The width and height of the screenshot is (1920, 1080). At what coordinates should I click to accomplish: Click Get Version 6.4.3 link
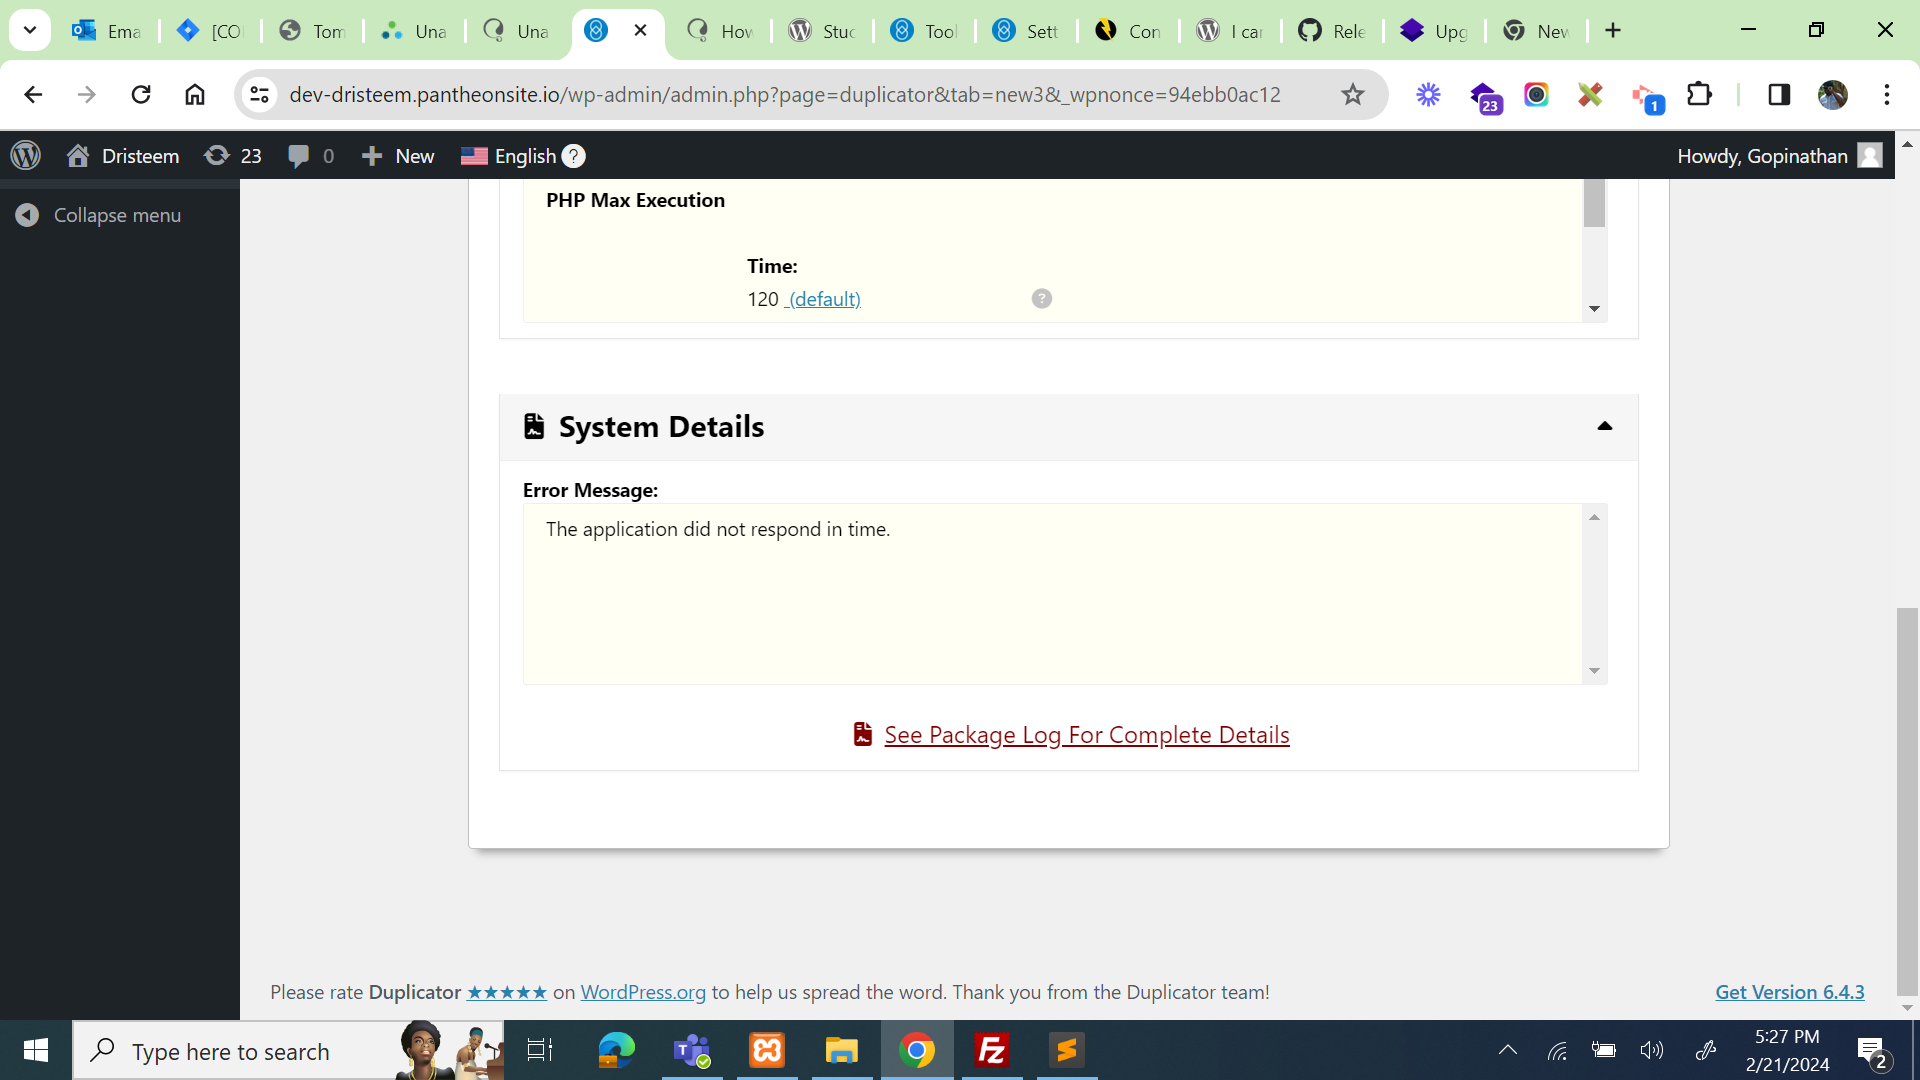[x=1790, y=992]
